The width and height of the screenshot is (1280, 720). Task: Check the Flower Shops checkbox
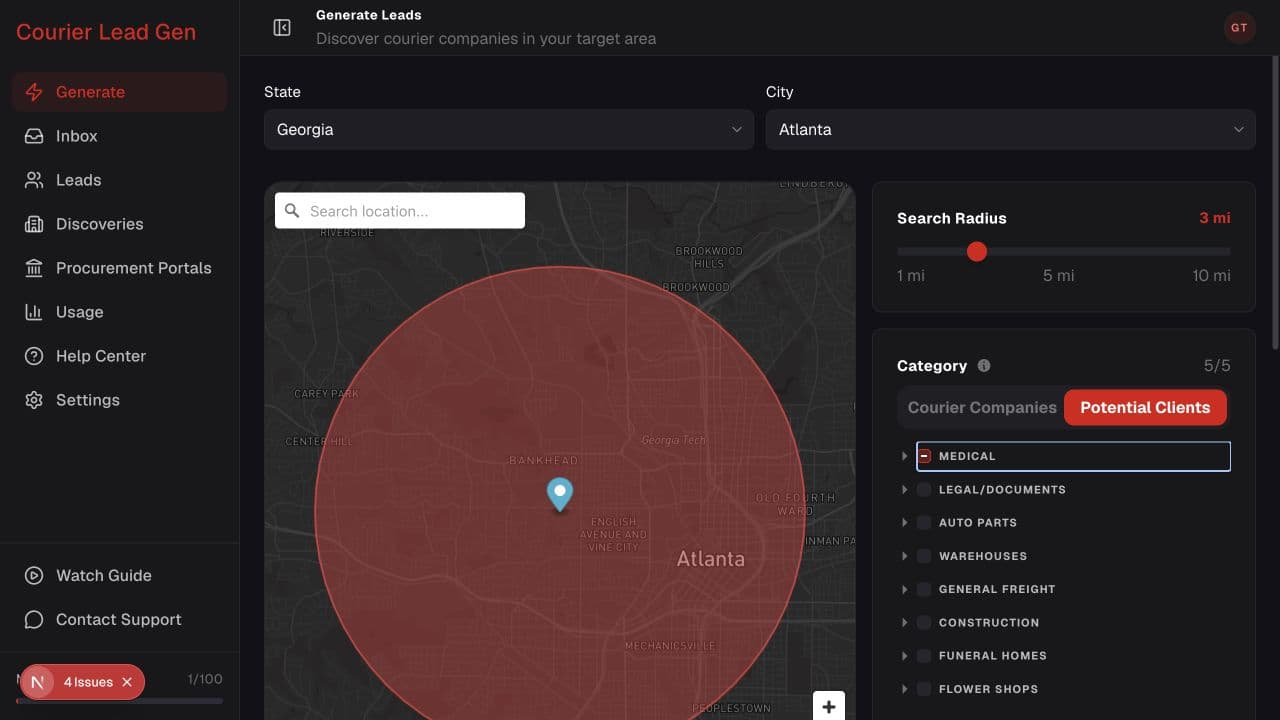924,689
